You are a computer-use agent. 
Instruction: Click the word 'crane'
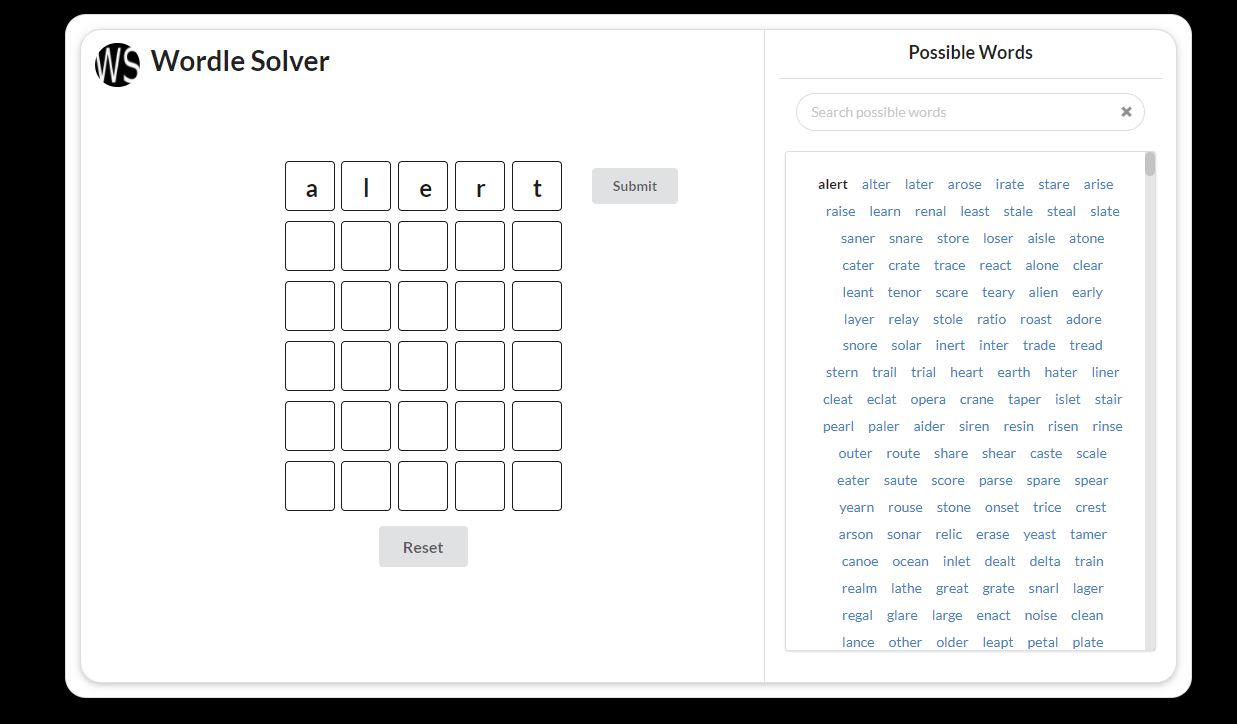coord(976,399)
